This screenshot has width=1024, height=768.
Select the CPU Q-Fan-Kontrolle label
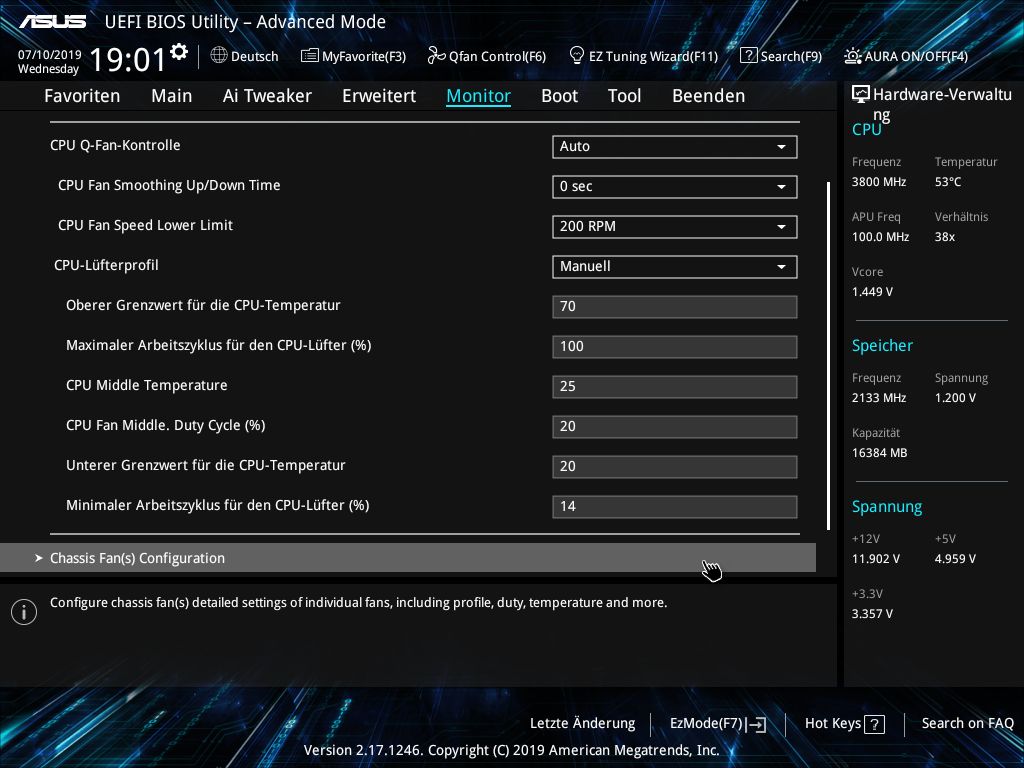pyautogui.click(x=115, y=145)
